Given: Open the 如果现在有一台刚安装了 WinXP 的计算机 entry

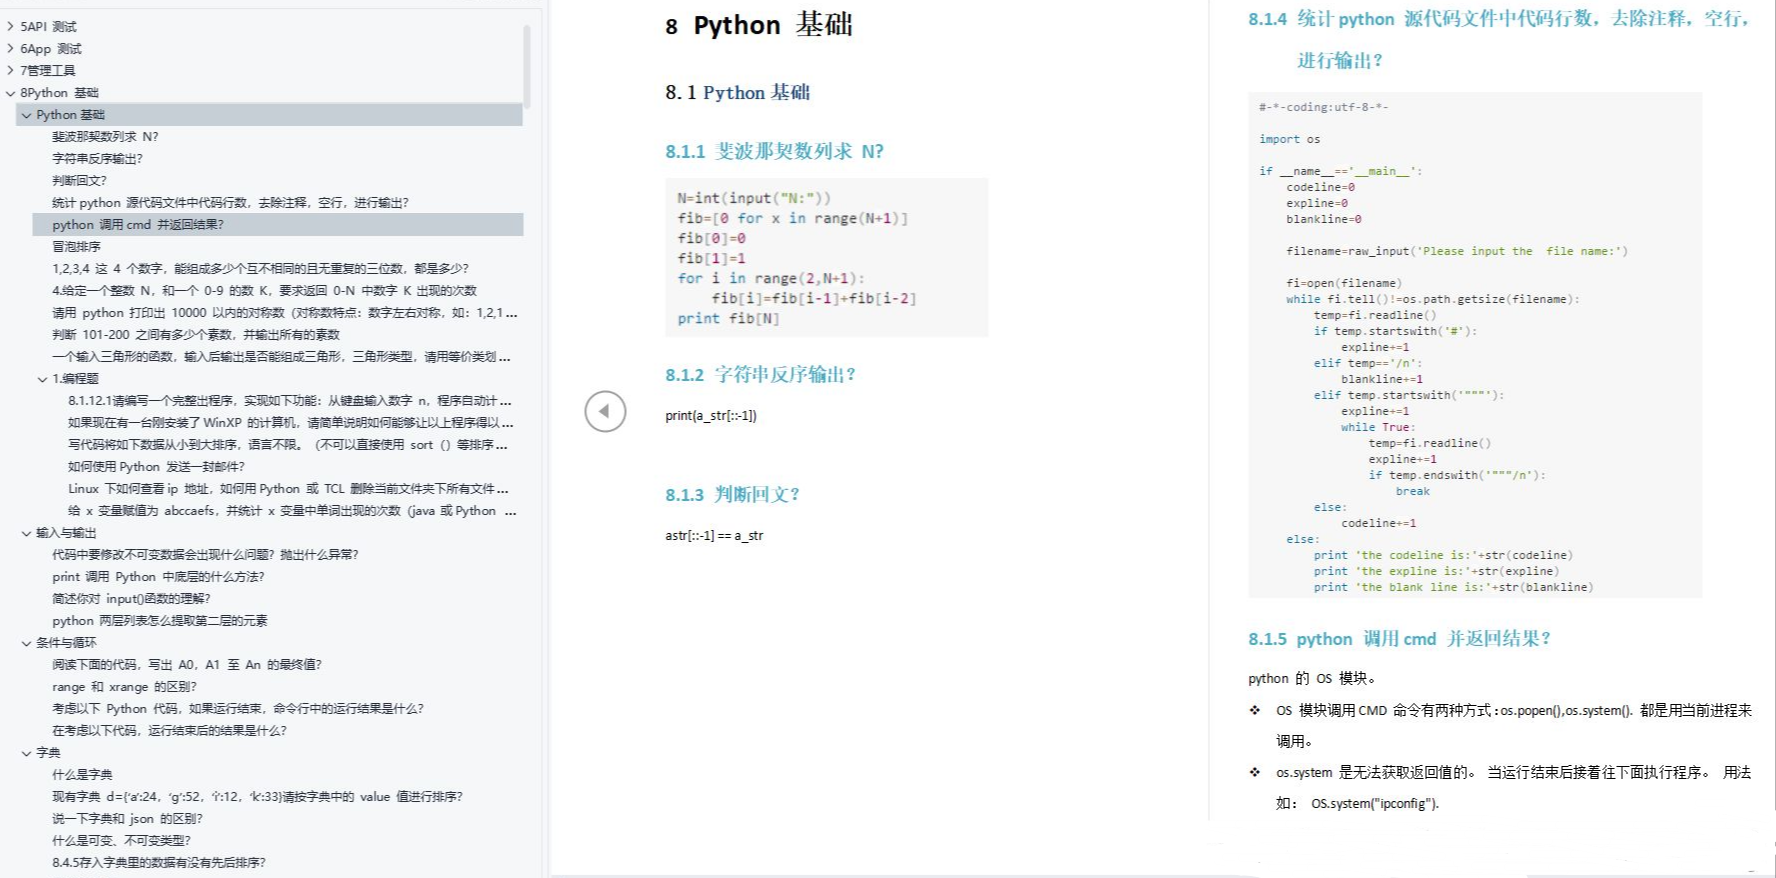Looking at the screenshot, I should [290, 423].
